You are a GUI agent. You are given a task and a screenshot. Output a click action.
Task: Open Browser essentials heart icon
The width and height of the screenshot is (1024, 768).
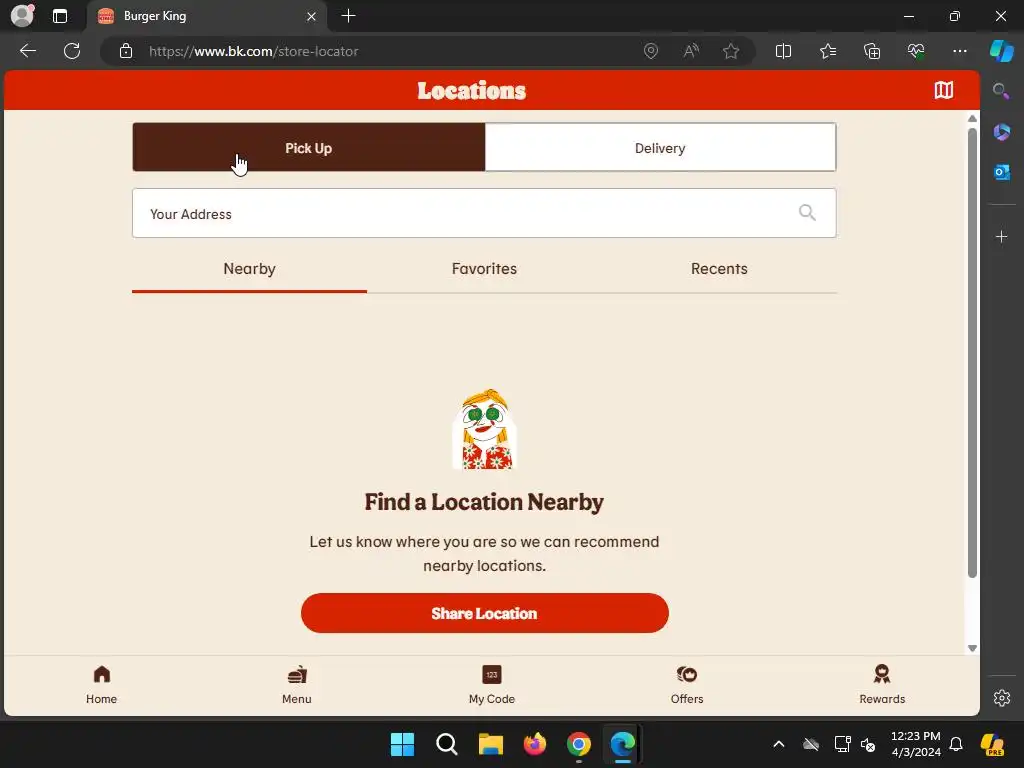click(916, 51)
